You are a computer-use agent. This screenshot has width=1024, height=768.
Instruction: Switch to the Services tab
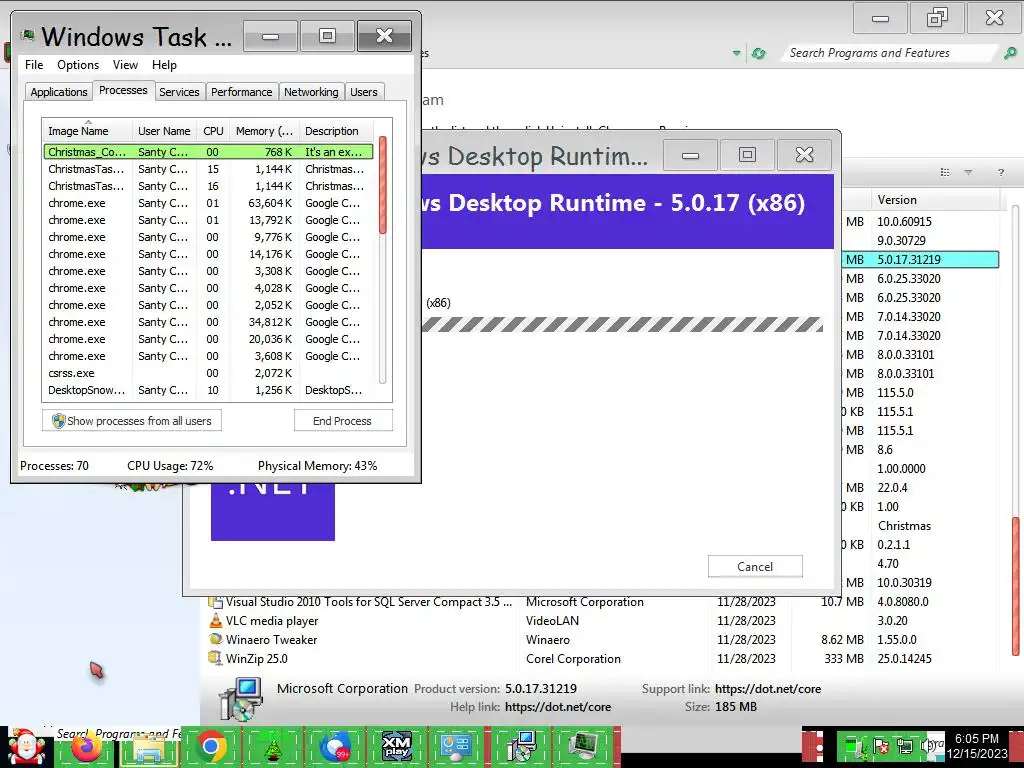point(179,92)
